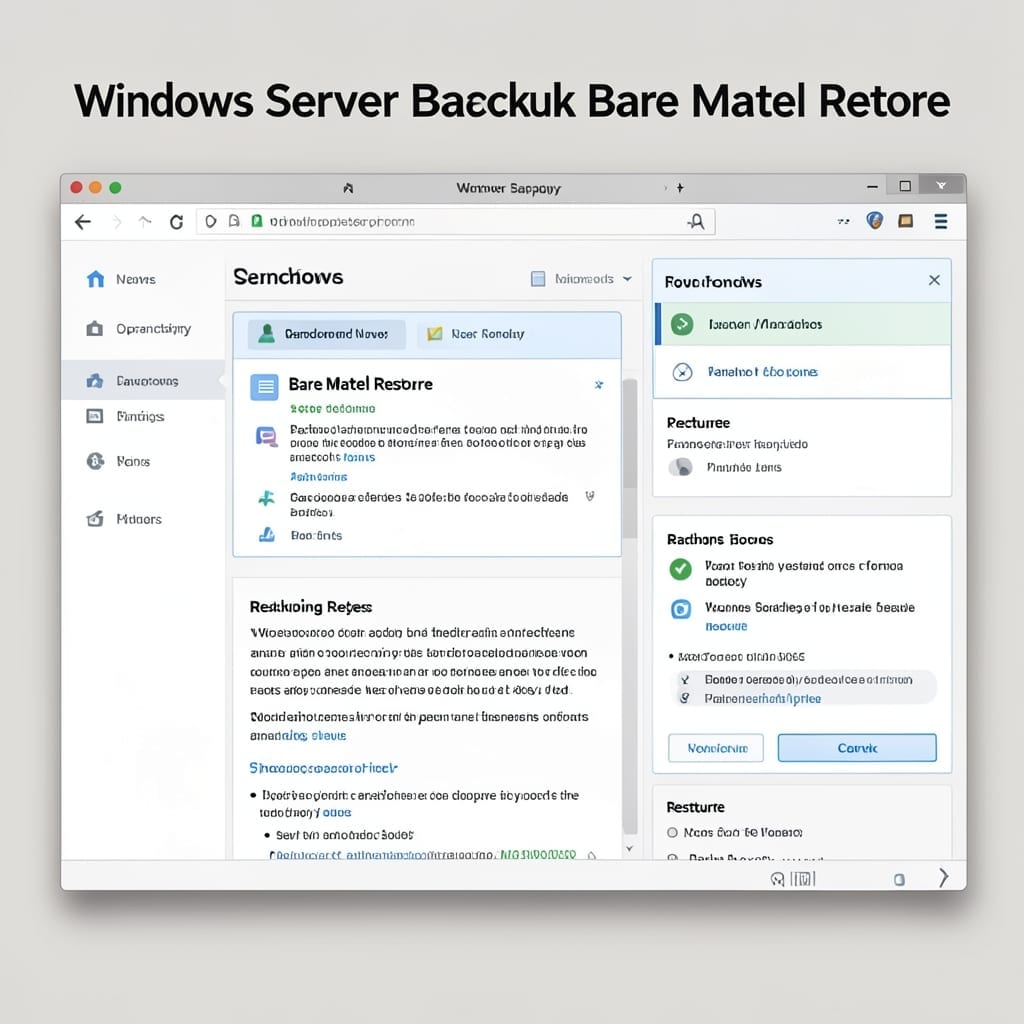The width and height of the screenshot is (1024, 1024).
Task: Open the orange bookmarks icon in toolbar
Action: pos(905,221)
